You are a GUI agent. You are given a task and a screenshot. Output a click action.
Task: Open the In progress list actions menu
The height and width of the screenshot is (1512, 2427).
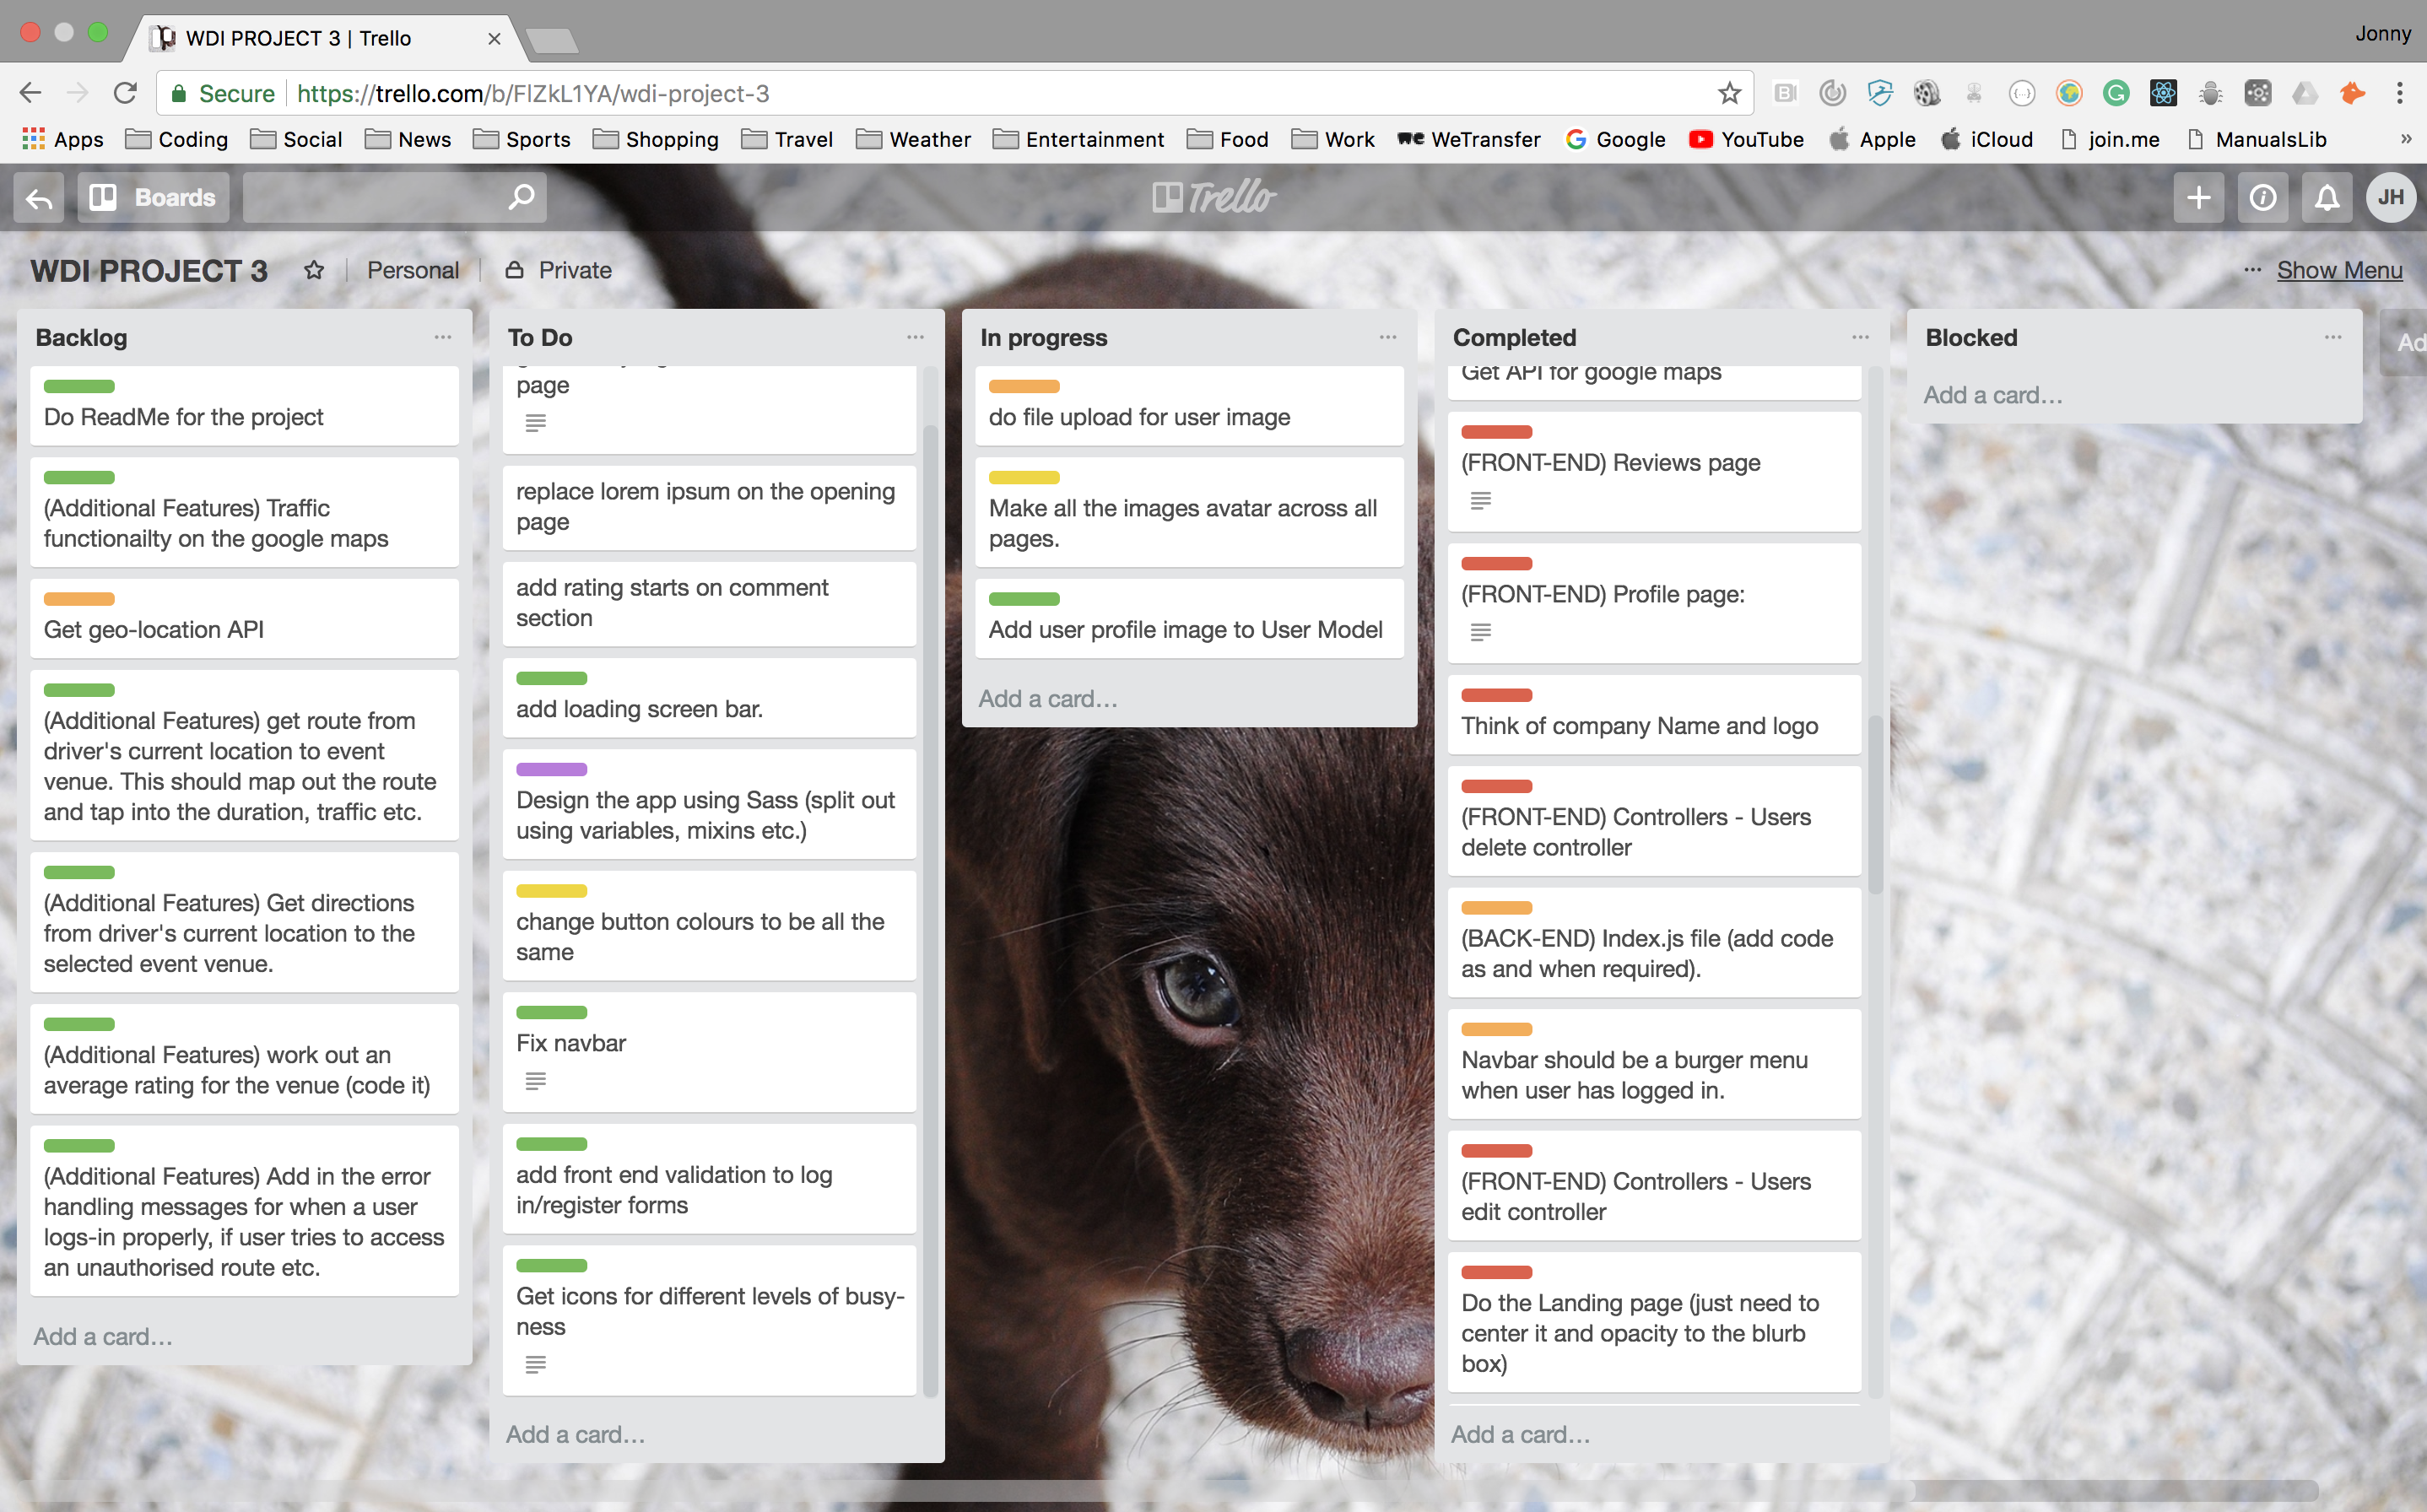point(1387,338)
